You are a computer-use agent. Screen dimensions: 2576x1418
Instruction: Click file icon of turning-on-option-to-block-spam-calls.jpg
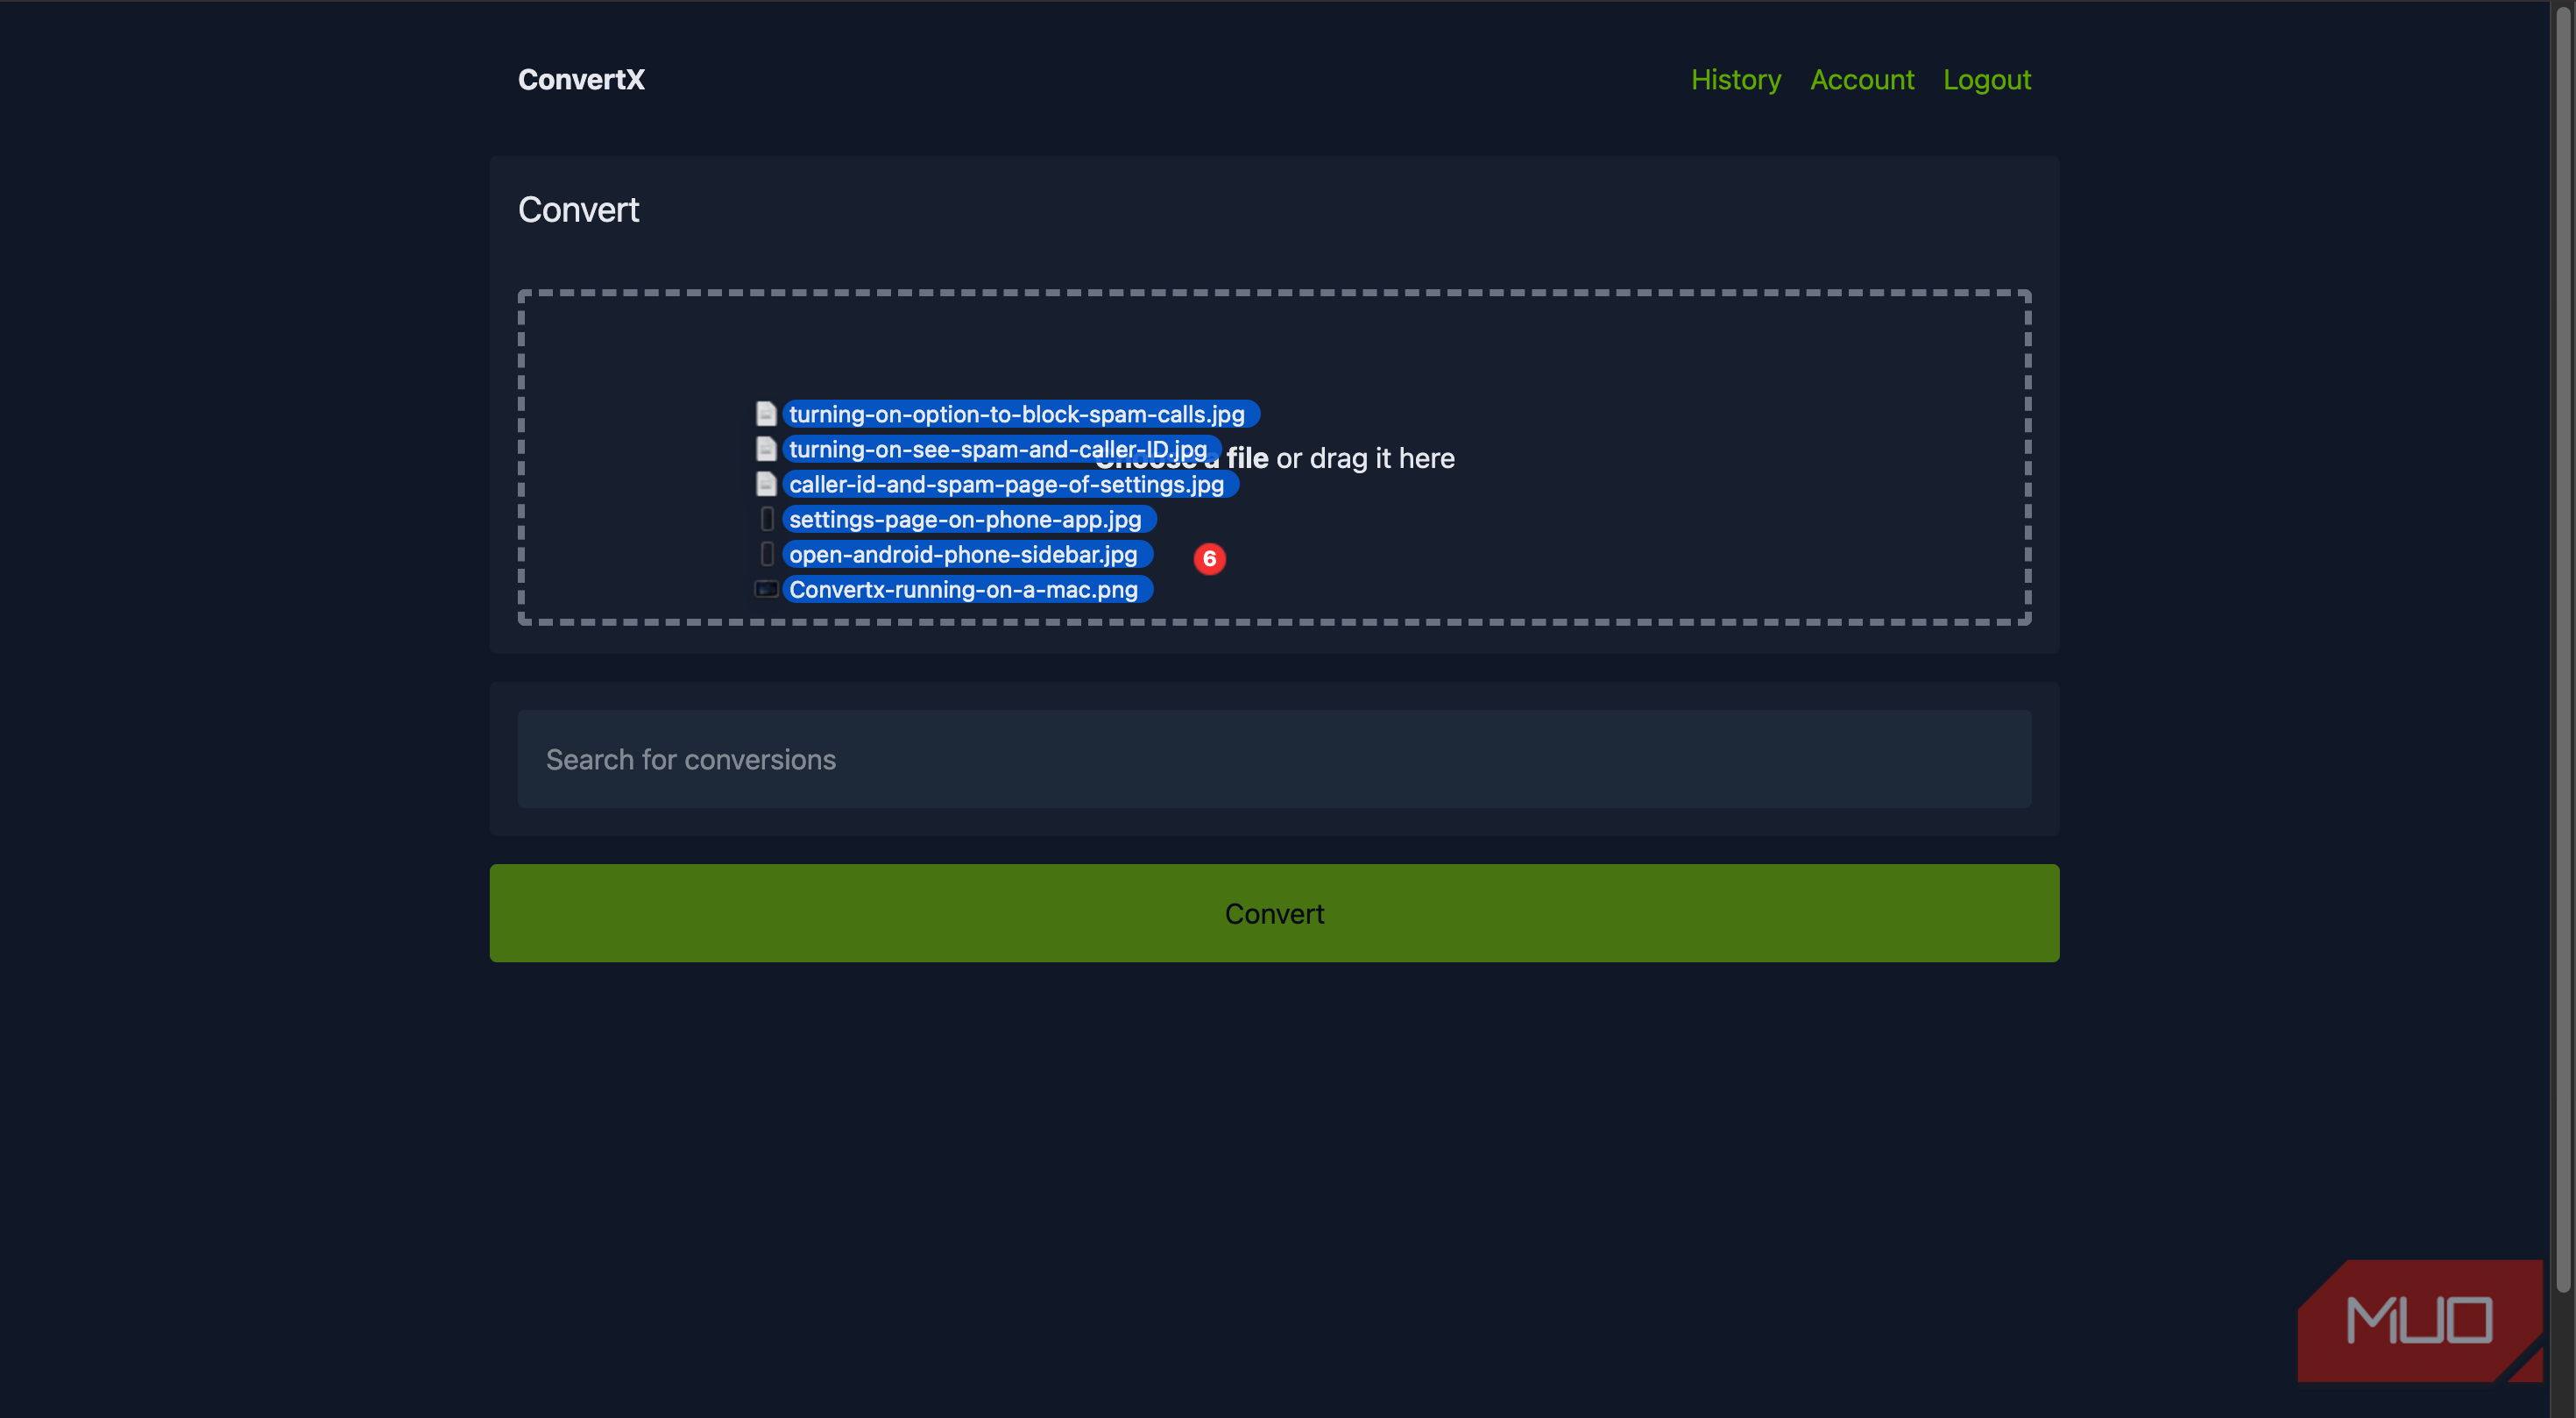tap(766, 414)
